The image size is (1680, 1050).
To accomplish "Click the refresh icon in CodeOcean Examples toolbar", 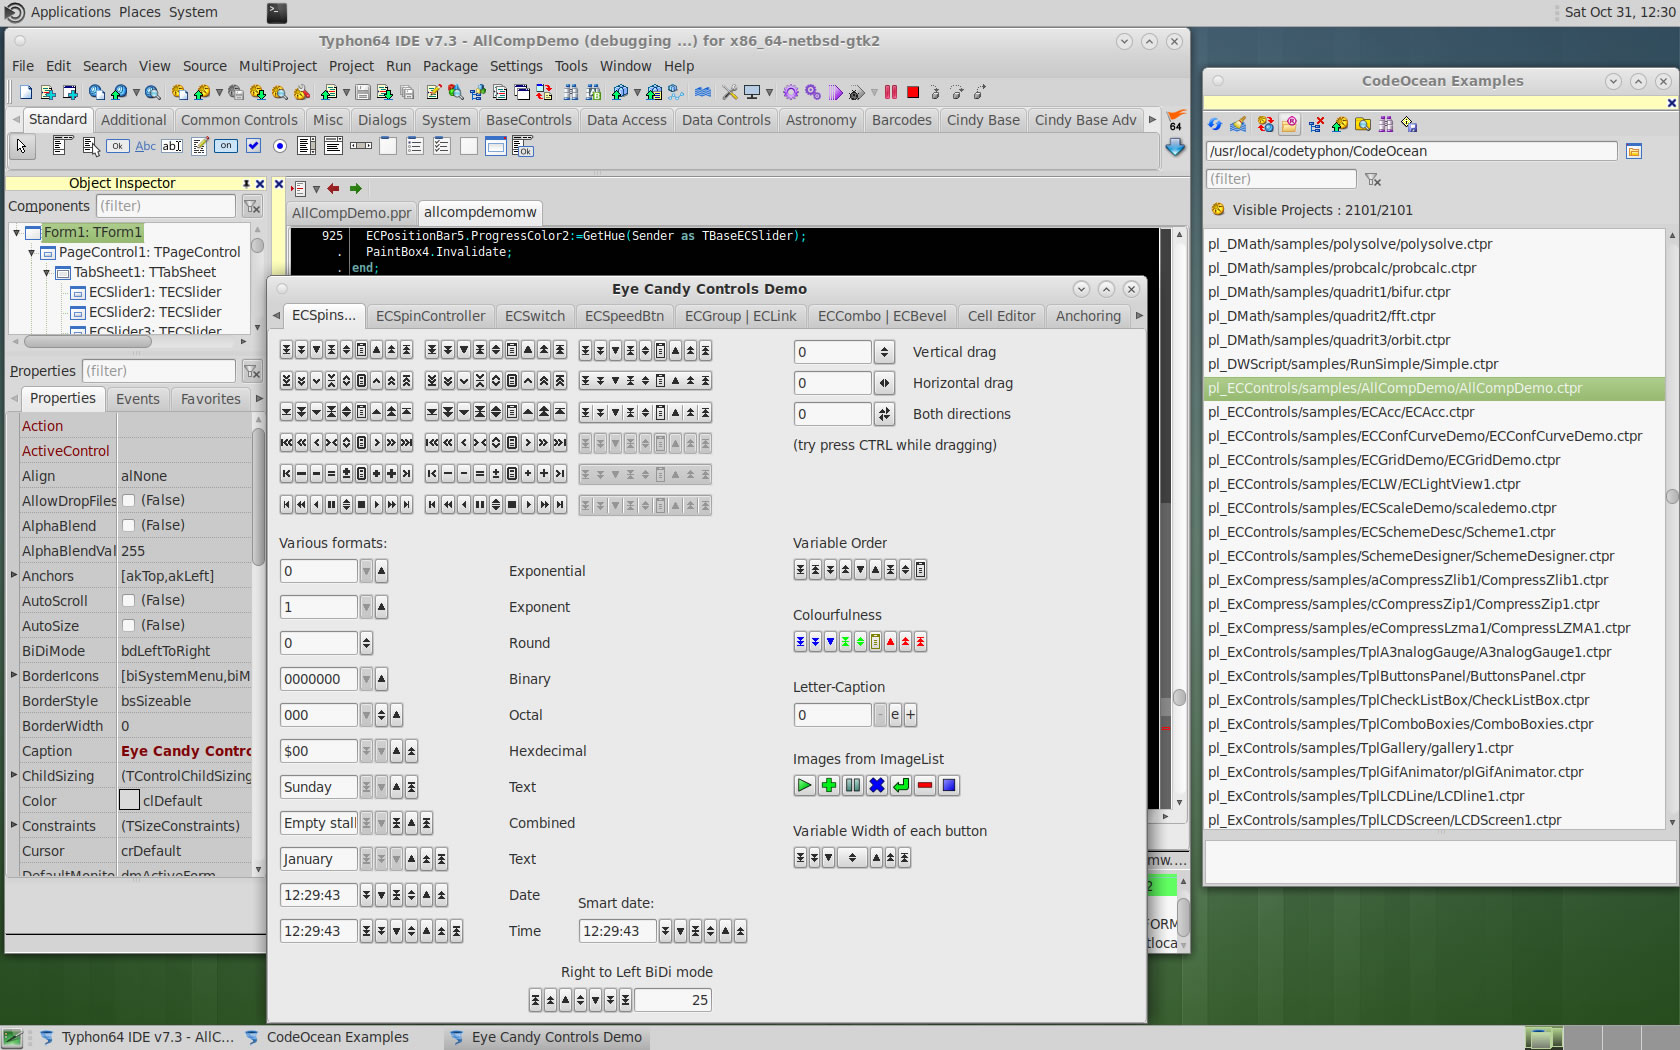I will (x=1214, y=124).
